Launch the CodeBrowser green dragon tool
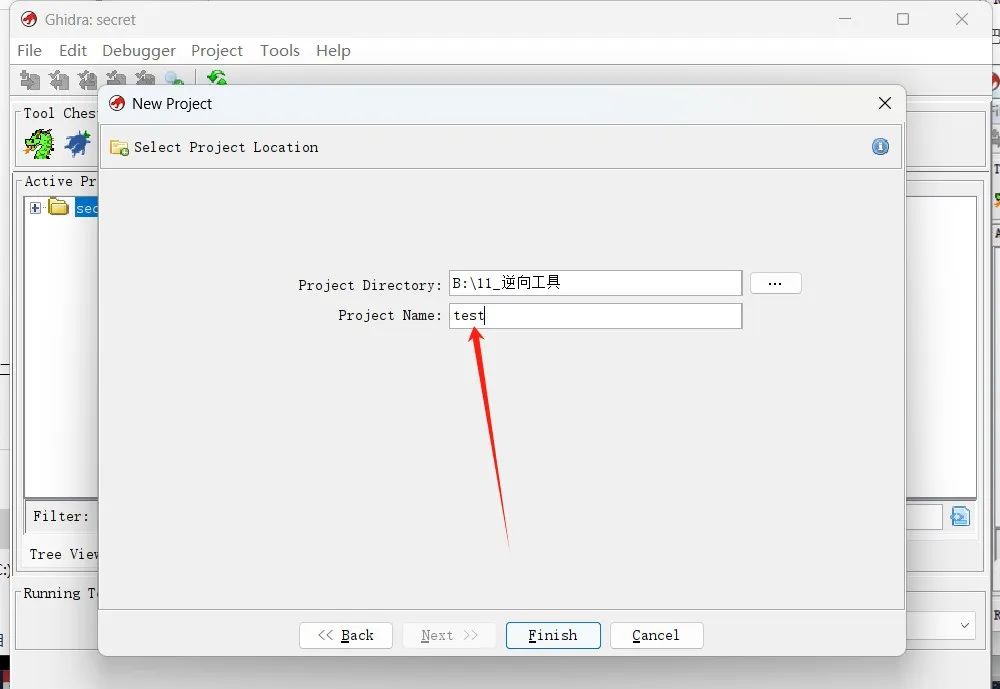The height and width of the screenshot is (689, 1000). [40, 144]
